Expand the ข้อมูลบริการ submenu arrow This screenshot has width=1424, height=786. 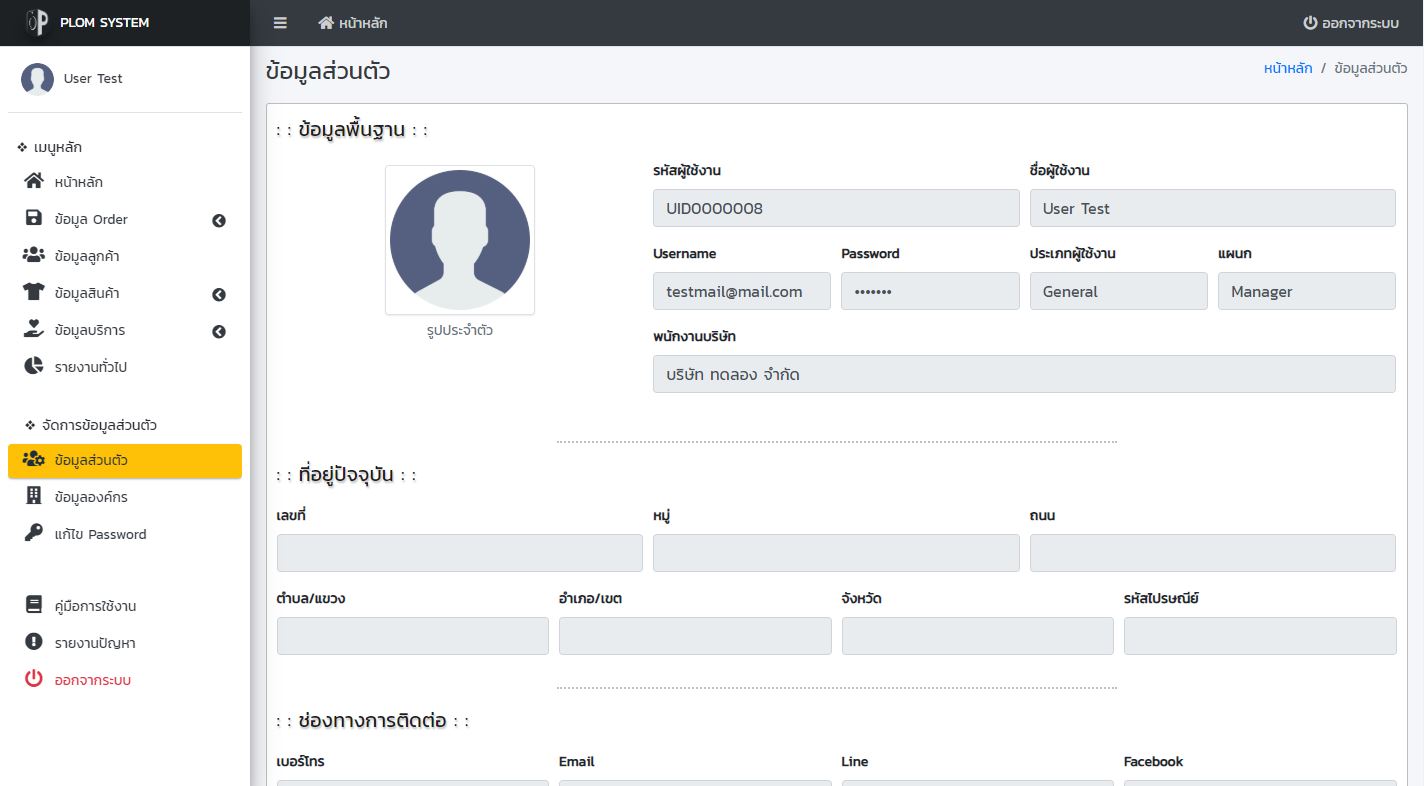click(219, 332)
